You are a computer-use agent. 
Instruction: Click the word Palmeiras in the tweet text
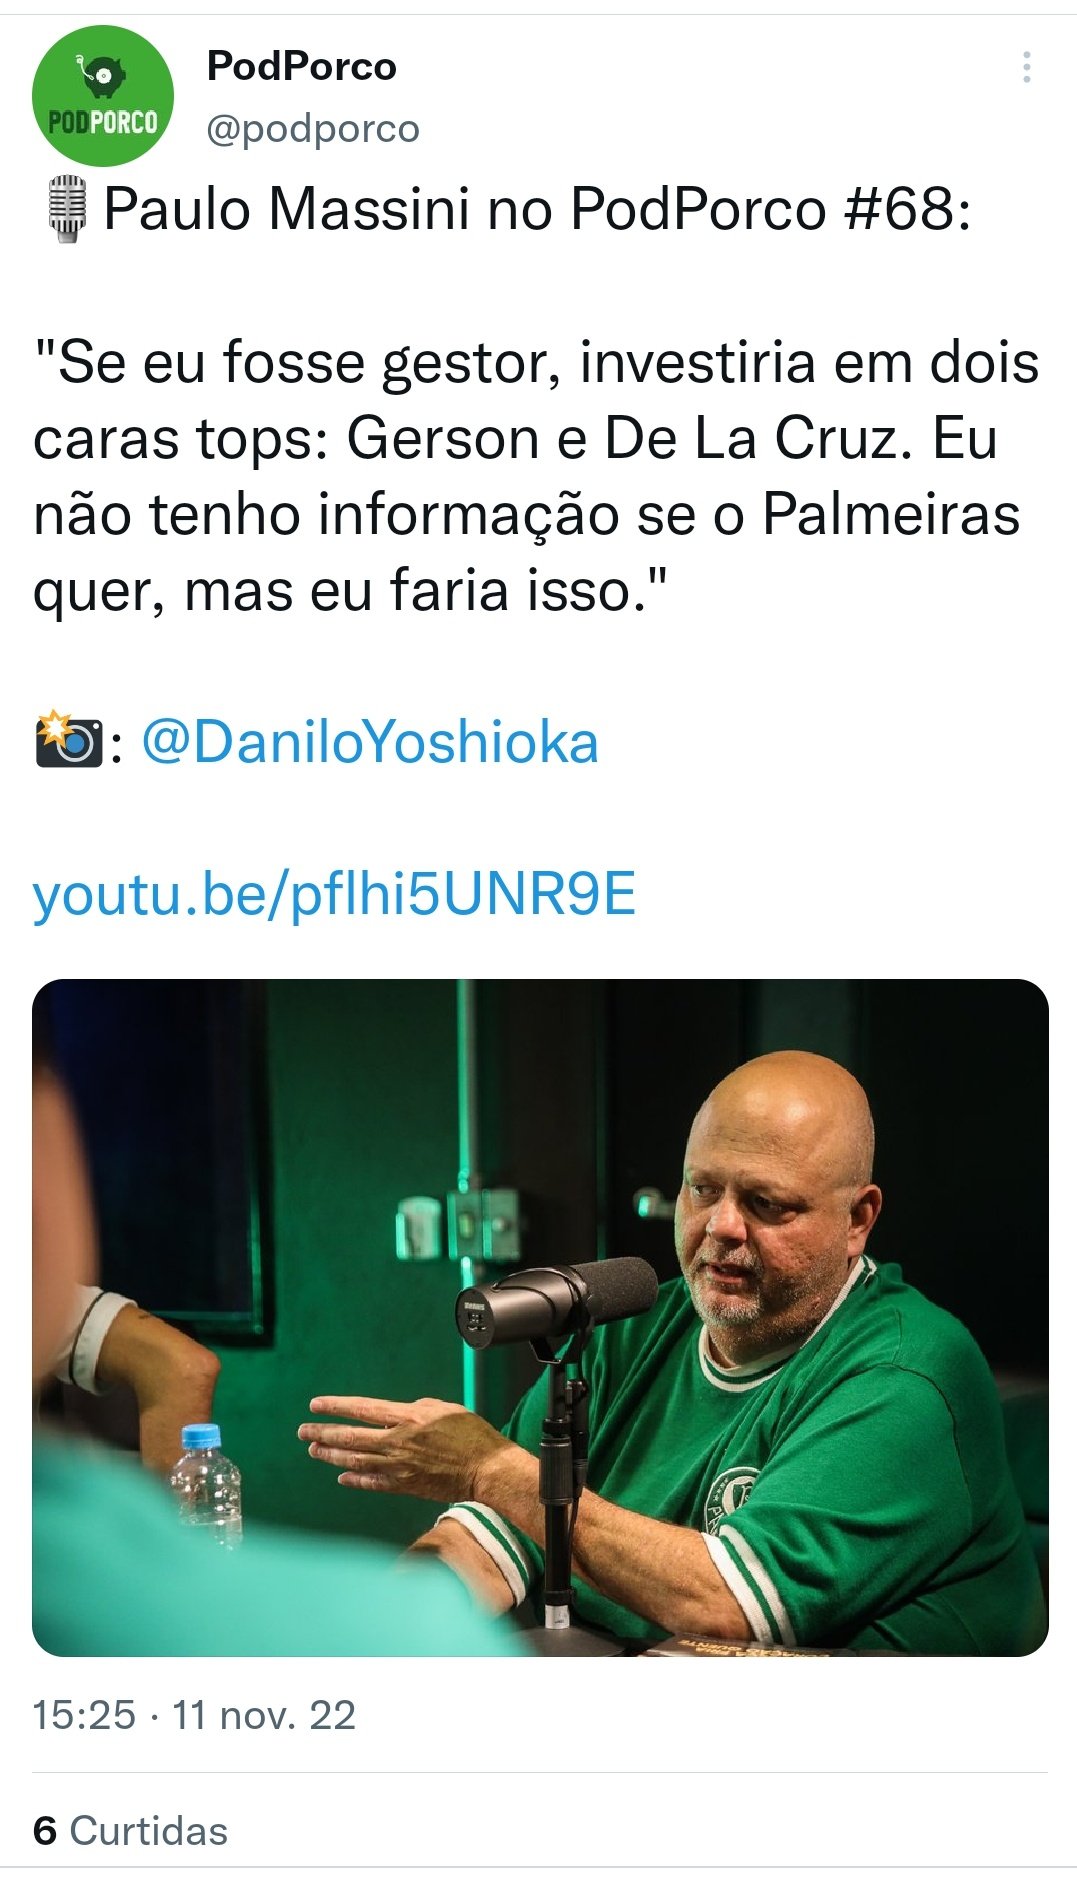(891, 514)
